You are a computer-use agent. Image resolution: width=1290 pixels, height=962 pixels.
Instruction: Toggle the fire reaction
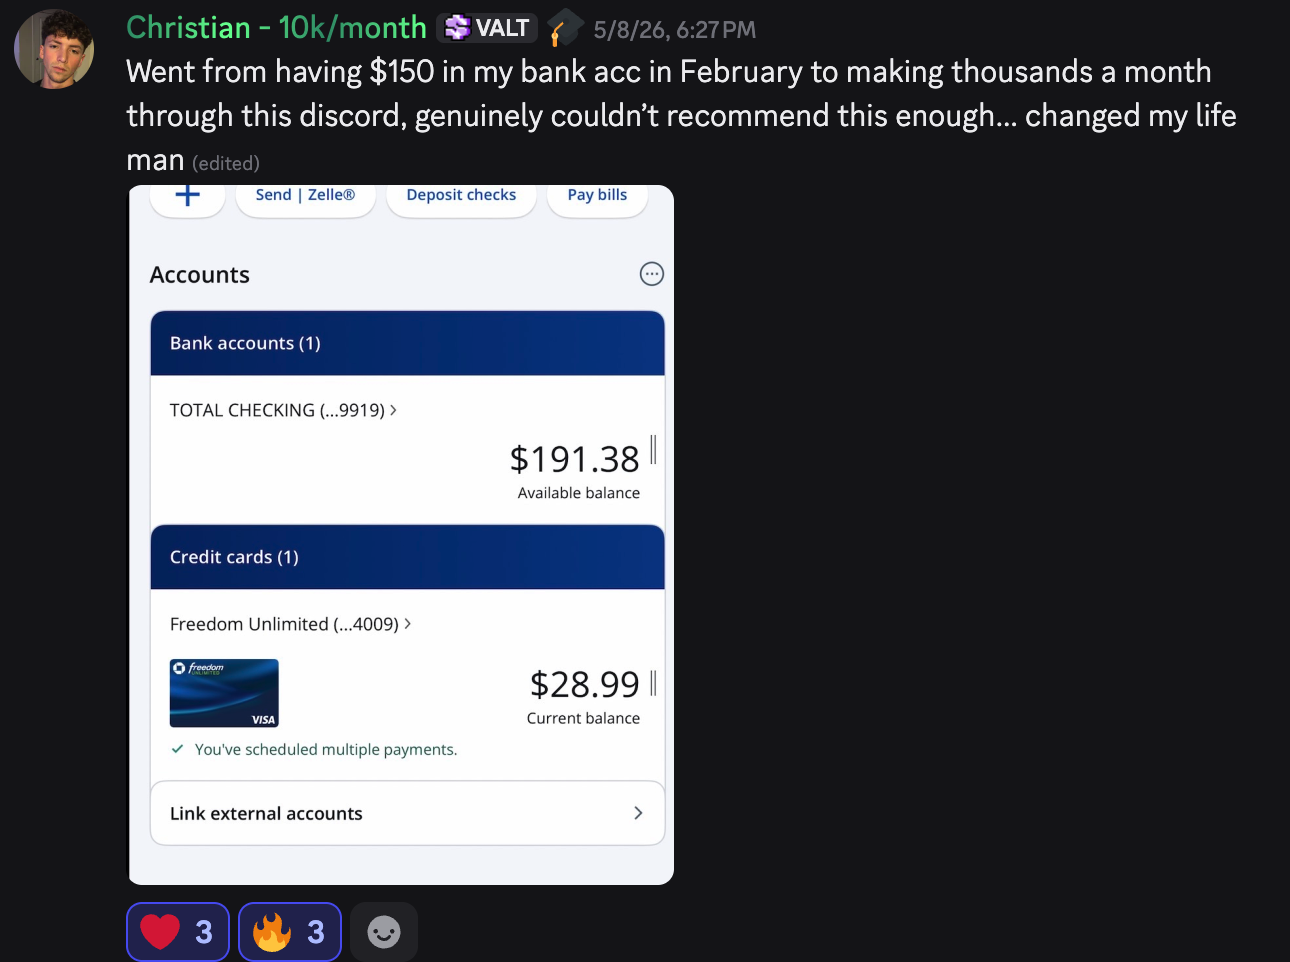pos(290,932)
